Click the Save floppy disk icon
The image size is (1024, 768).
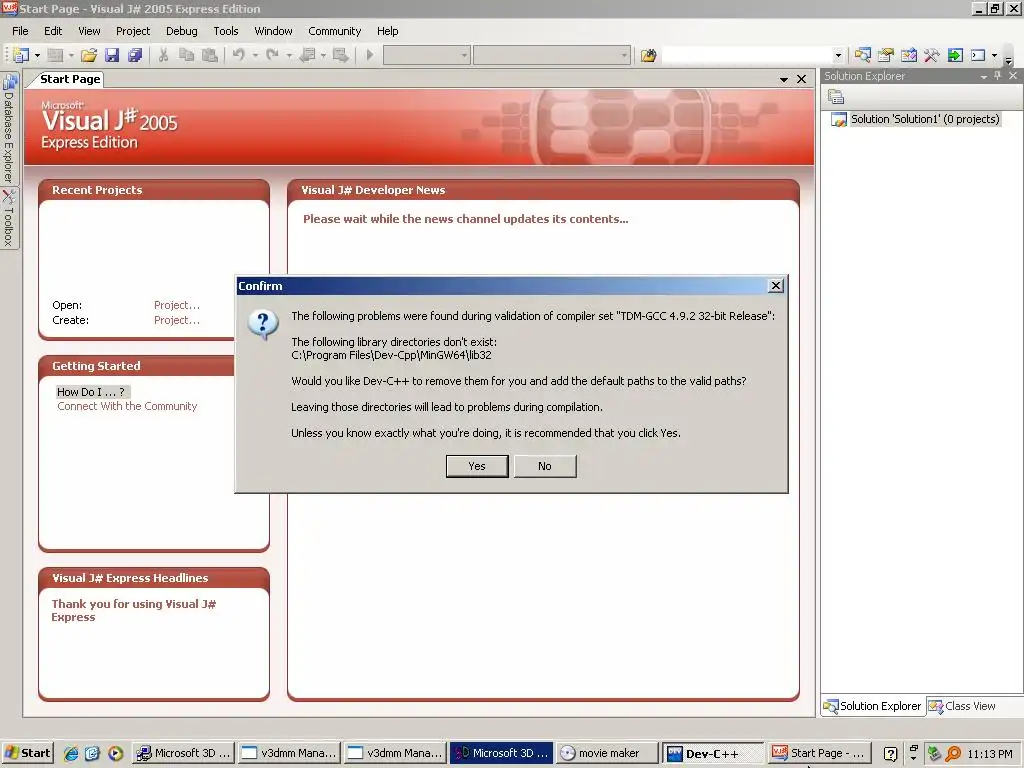coord(112,56)
